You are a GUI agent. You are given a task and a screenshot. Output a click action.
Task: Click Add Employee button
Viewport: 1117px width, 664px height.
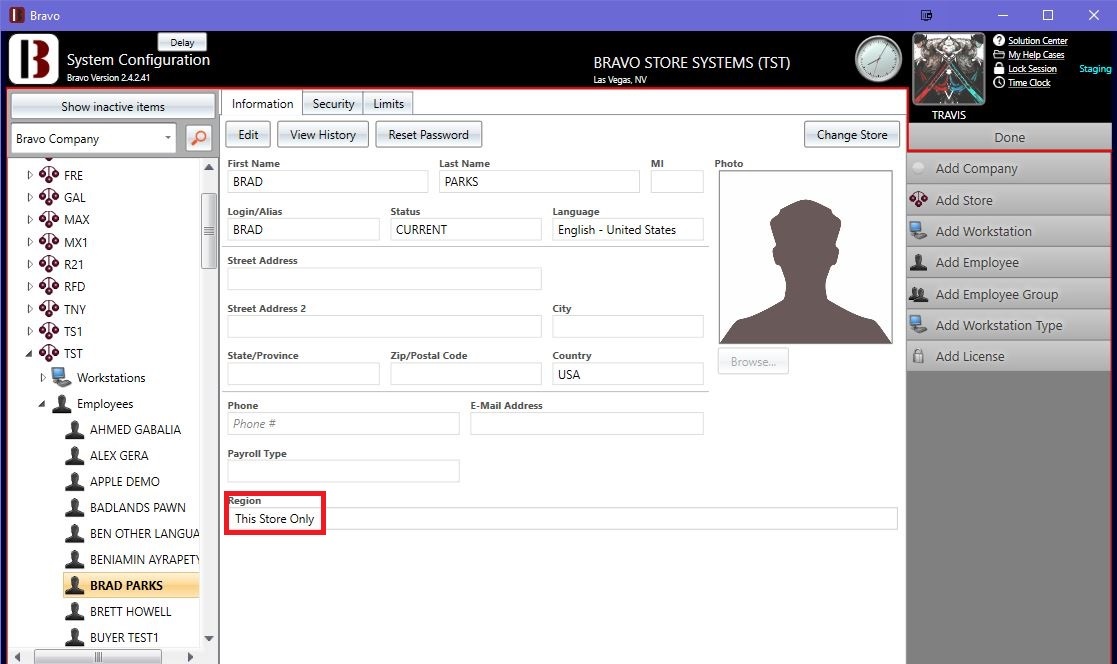click(1009, 262)
